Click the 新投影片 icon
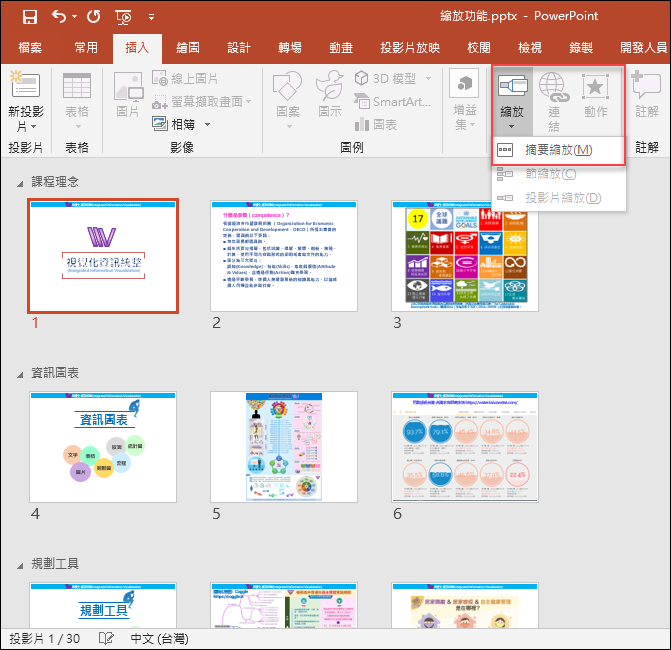 coord(25,84)
